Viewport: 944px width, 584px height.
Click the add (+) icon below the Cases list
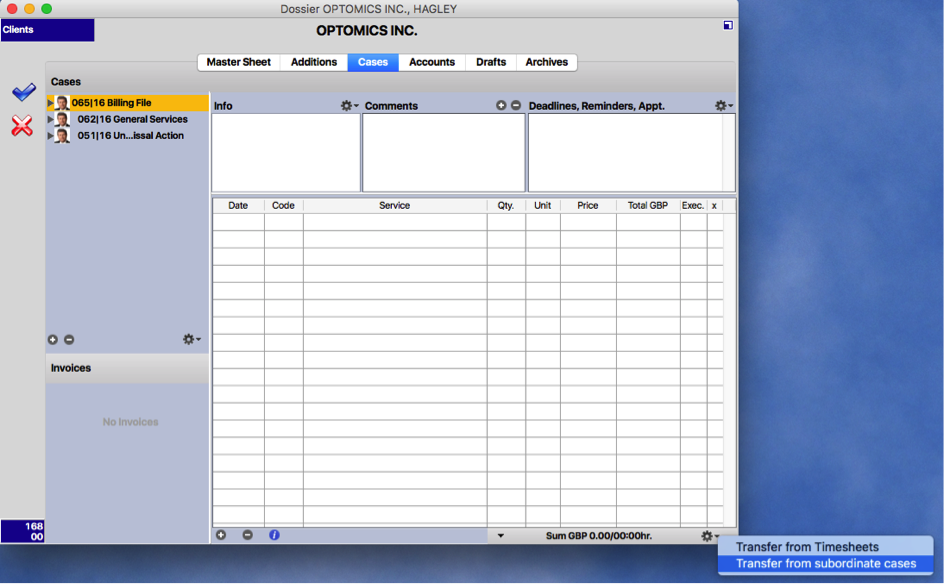52,339
